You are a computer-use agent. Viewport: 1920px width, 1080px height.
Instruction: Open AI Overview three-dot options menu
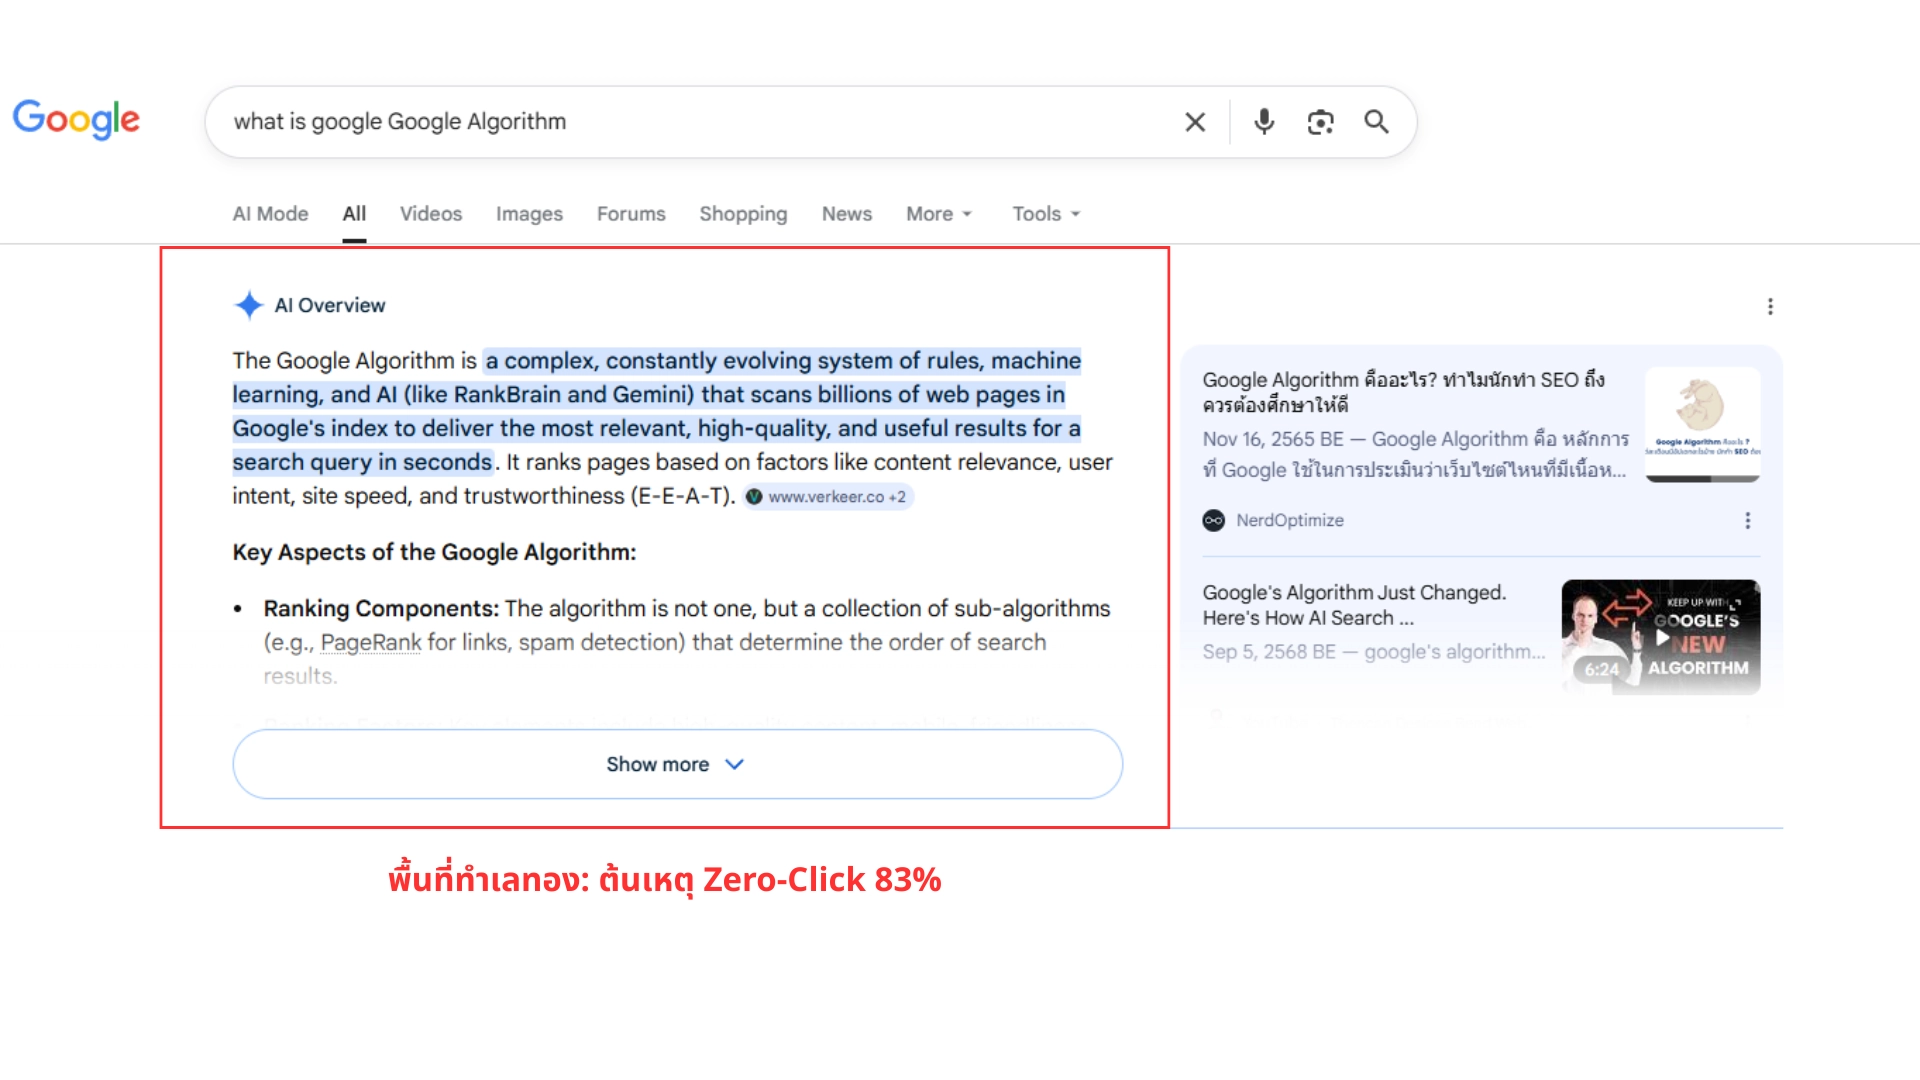point(1770,306)
